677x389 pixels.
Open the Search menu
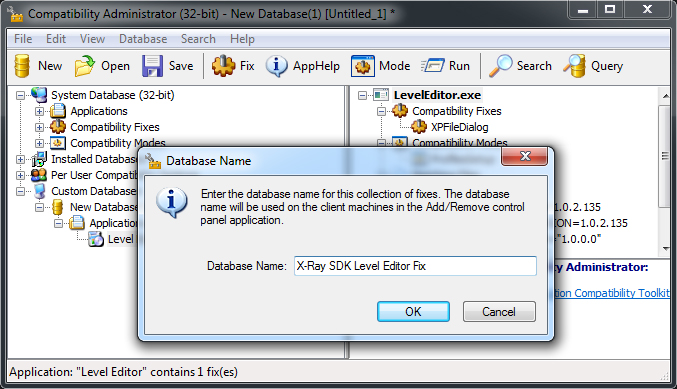[198, 39]
